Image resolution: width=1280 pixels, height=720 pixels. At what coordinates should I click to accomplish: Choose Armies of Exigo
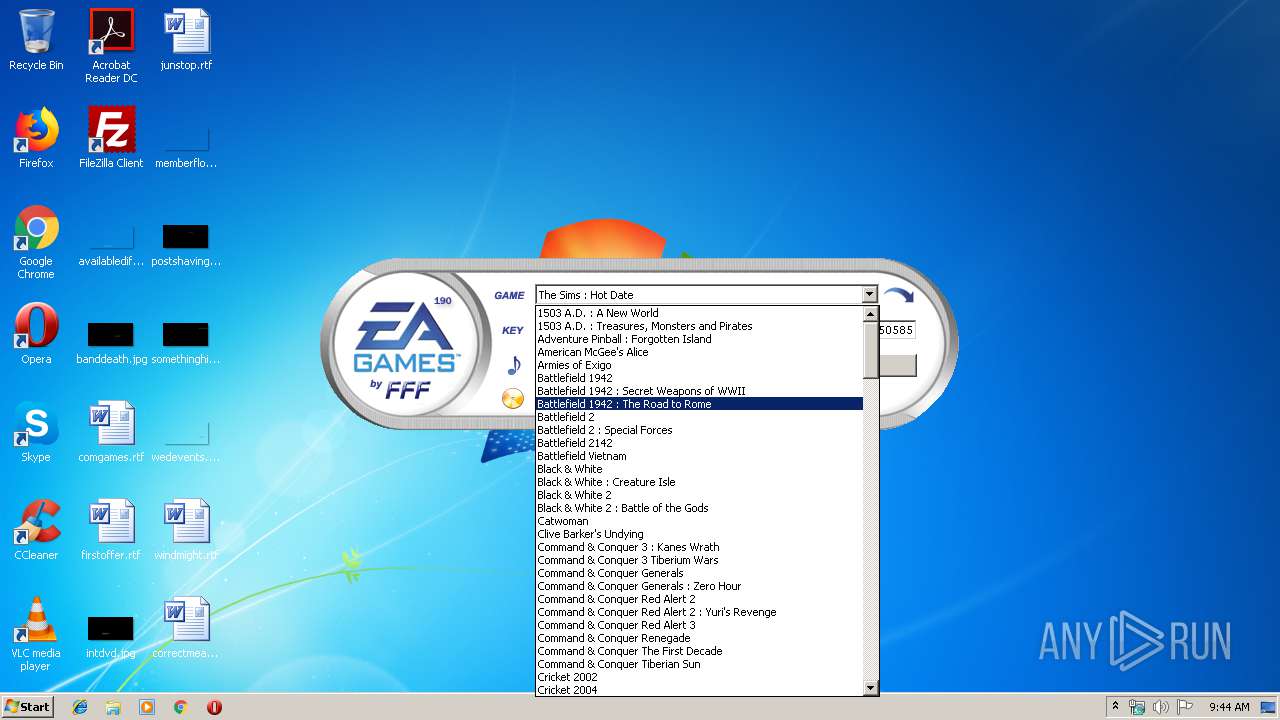pos(699,365)
